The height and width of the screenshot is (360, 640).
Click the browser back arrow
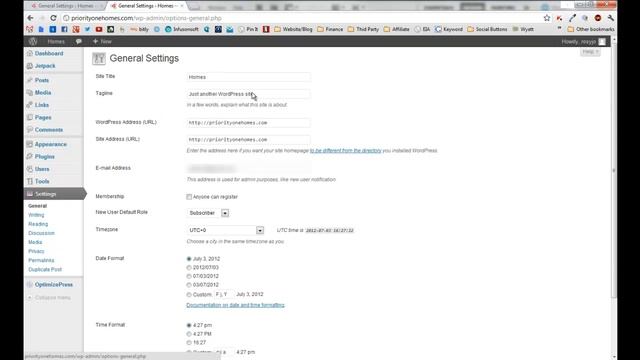pos(30,18)
